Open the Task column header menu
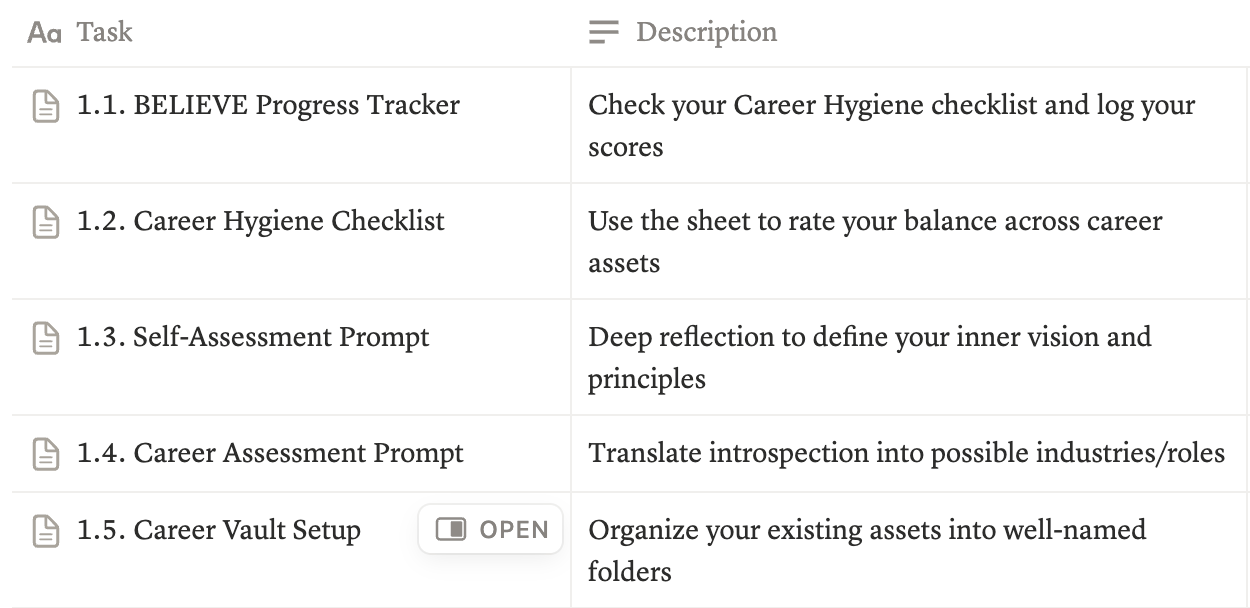Image resolution: width=1250 pixels, height=608 pixels. click(105, 33)
